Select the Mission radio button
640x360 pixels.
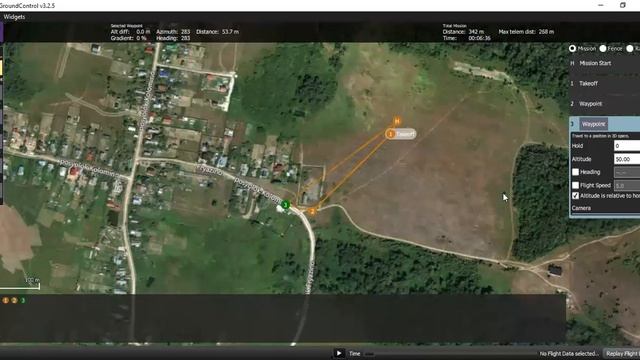[573, 49]
